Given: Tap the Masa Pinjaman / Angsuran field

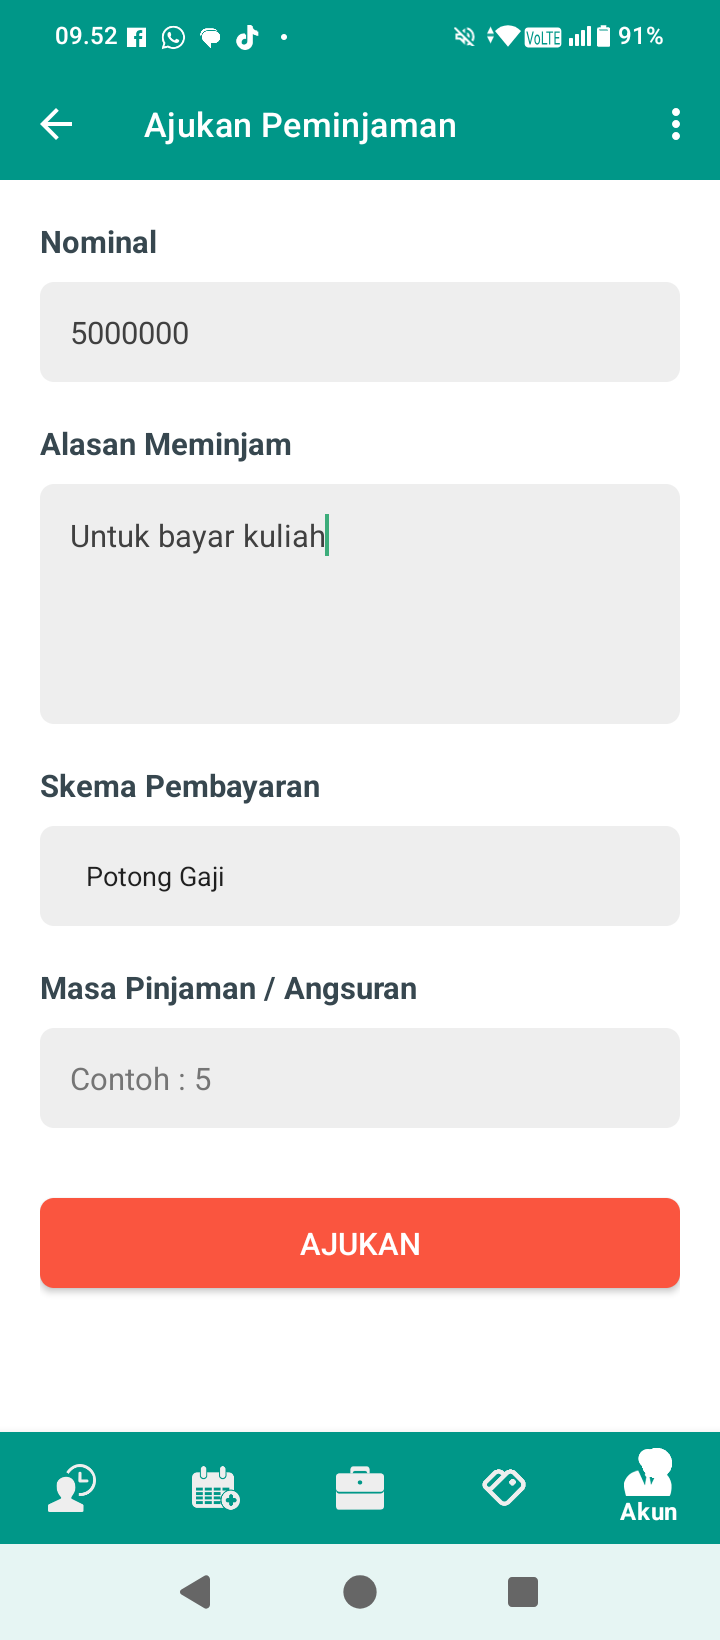Looking at the screenshot, I should pos(360,1078).
